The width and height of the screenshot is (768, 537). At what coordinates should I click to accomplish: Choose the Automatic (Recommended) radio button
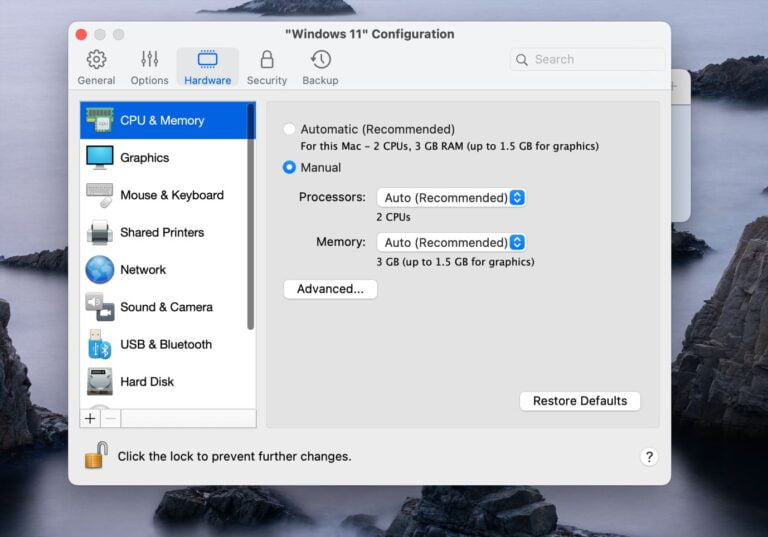coord(289,129)
